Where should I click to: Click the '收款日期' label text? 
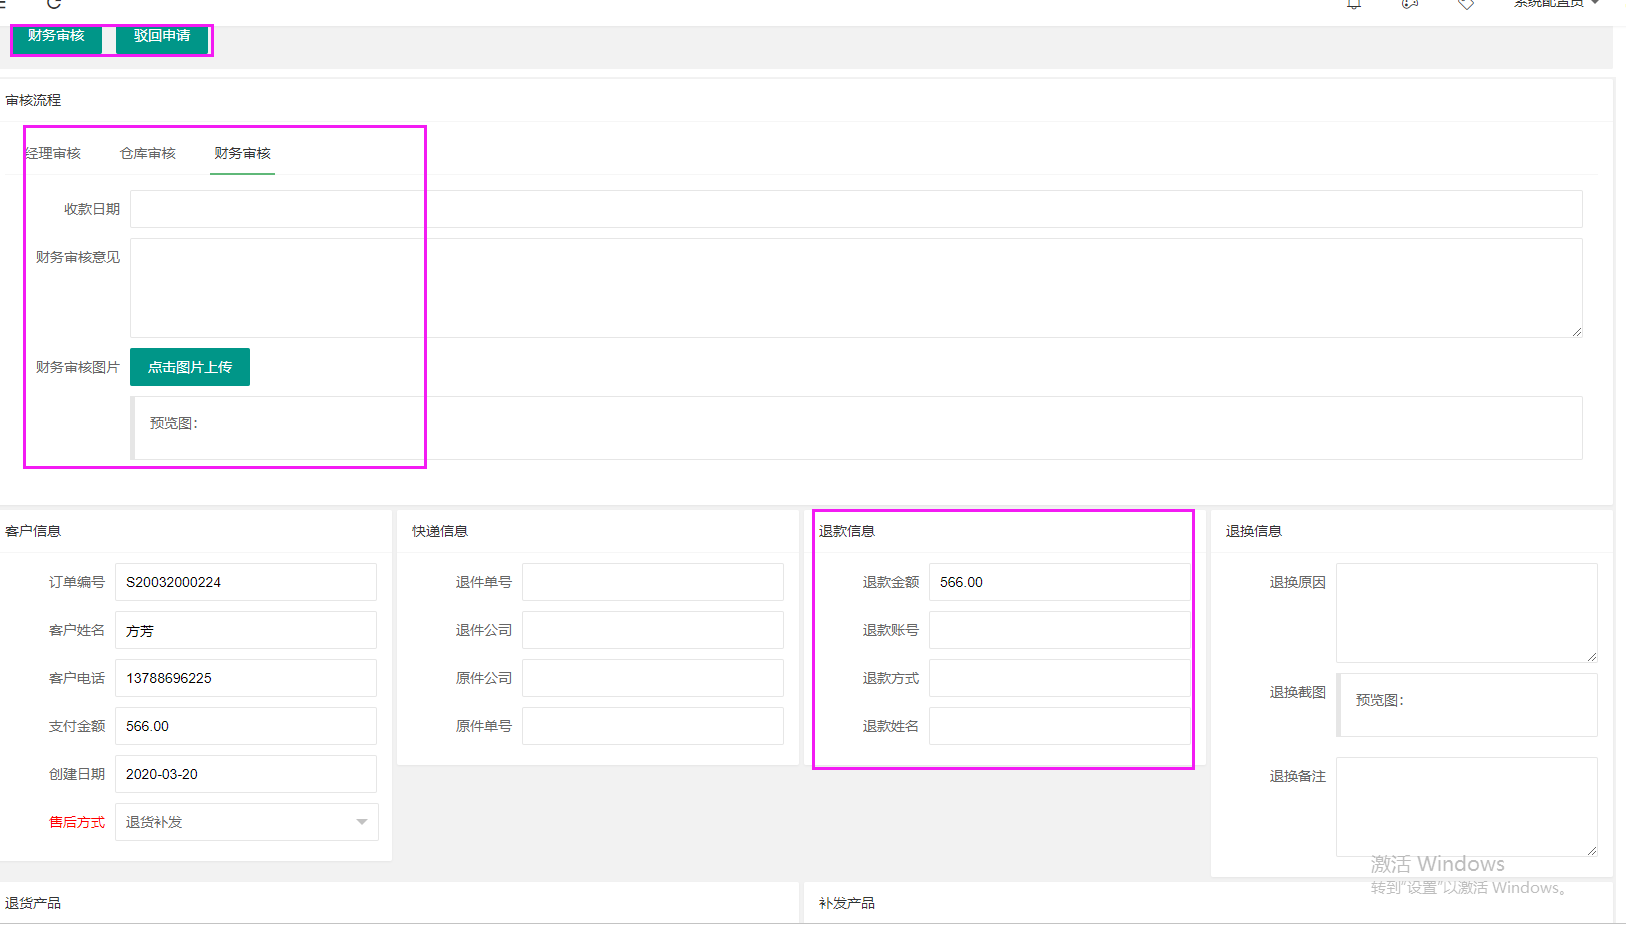(x=92, y=209)
